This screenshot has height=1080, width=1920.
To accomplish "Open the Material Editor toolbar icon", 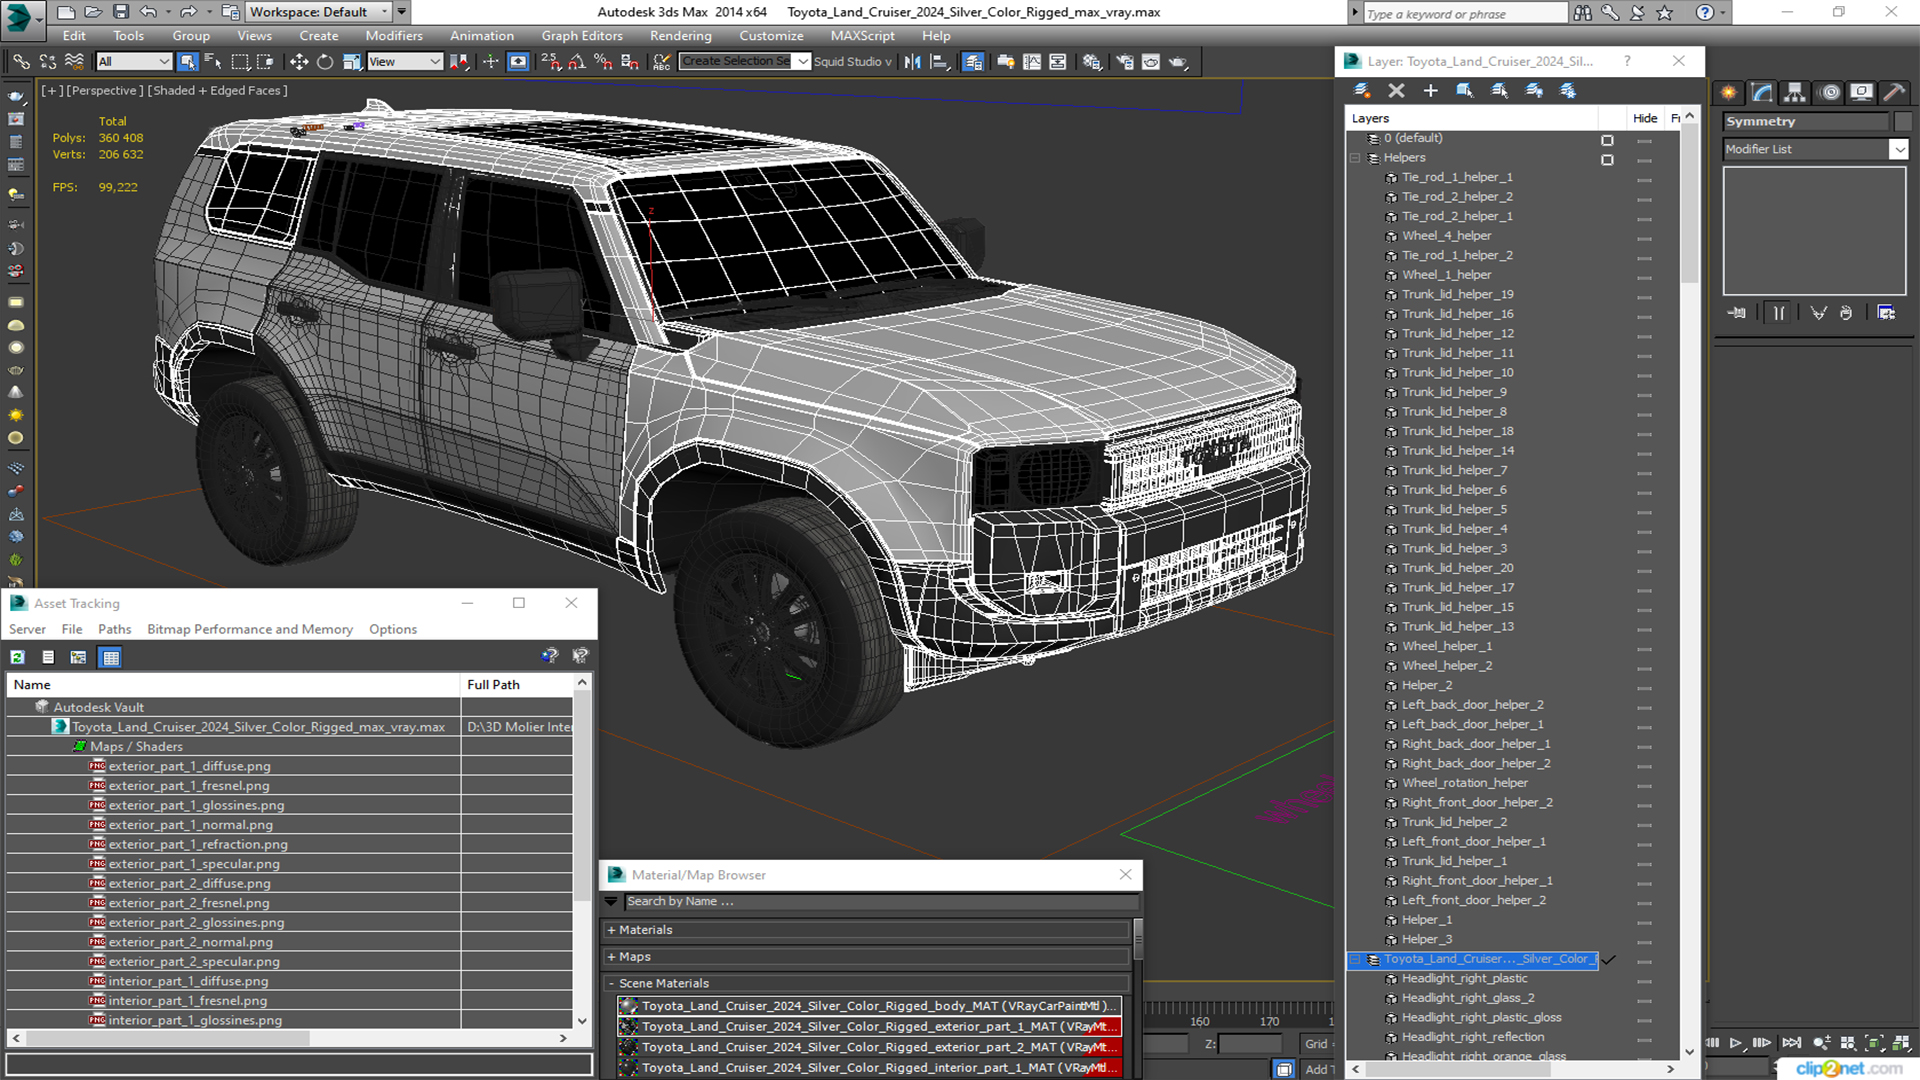I will click(1091, 62).
